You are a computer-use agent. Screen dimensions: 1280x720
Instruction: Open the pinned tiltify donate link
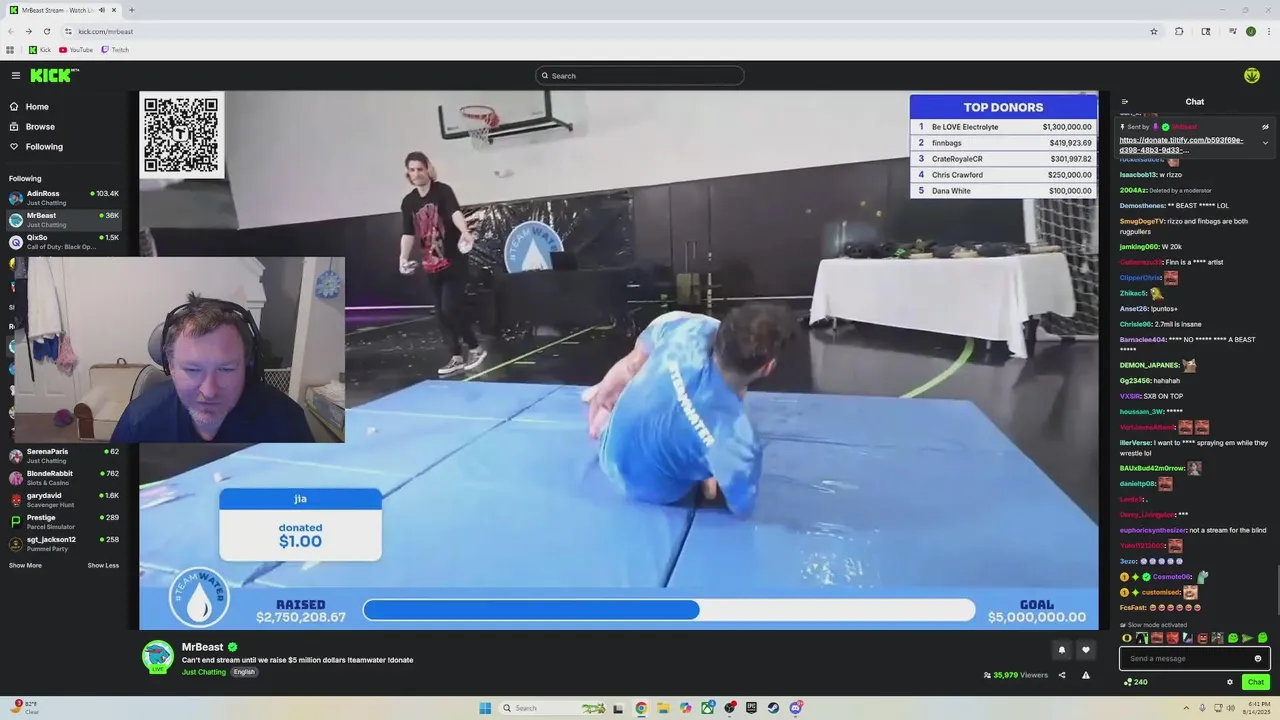(1181, 145)
